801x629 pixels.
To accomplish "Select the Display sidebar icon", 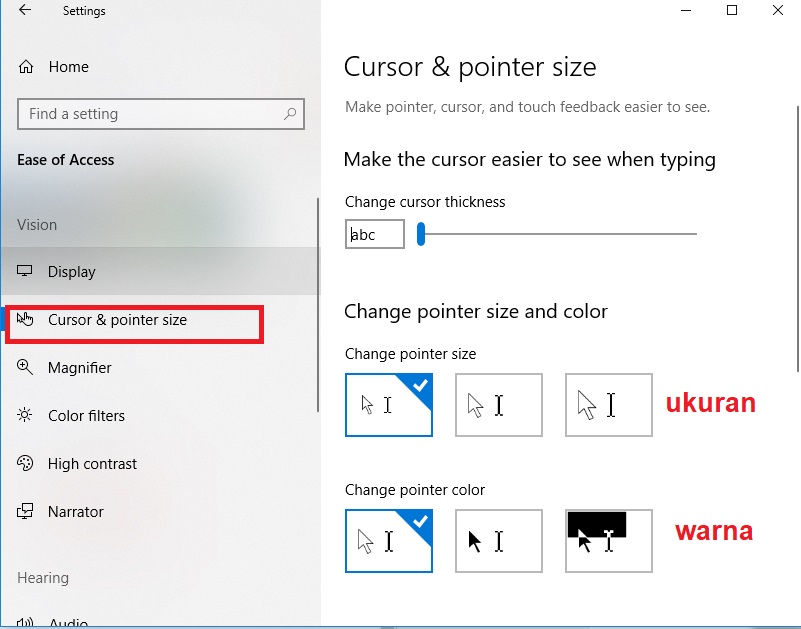I will pyautogui.click(x=23, y=271).
